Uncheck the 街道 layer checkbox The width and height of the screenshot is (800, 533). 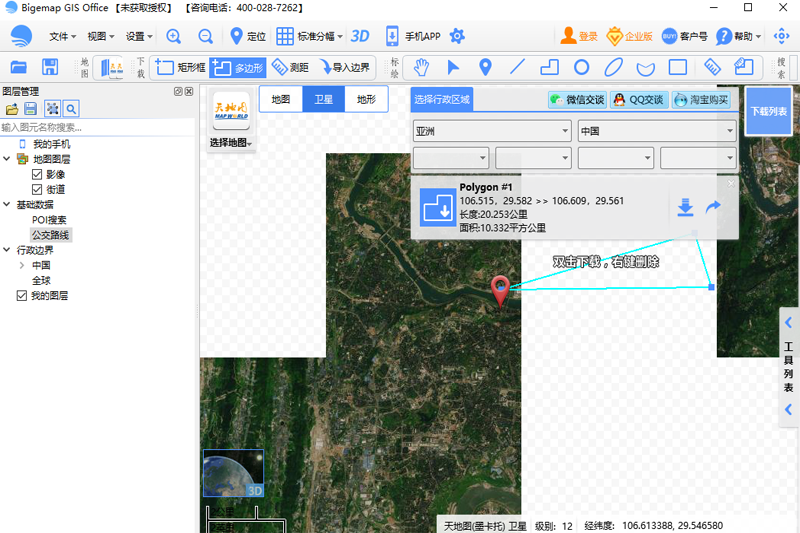[x=37, y=189]
